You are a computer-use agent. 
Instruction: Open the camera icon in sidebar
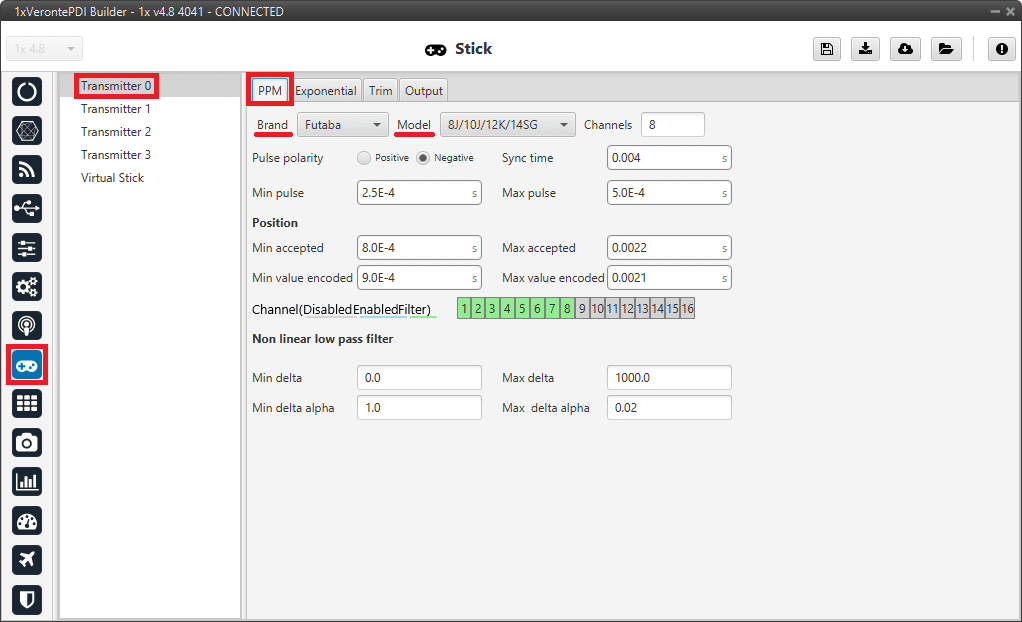click(x=27, y=442)
